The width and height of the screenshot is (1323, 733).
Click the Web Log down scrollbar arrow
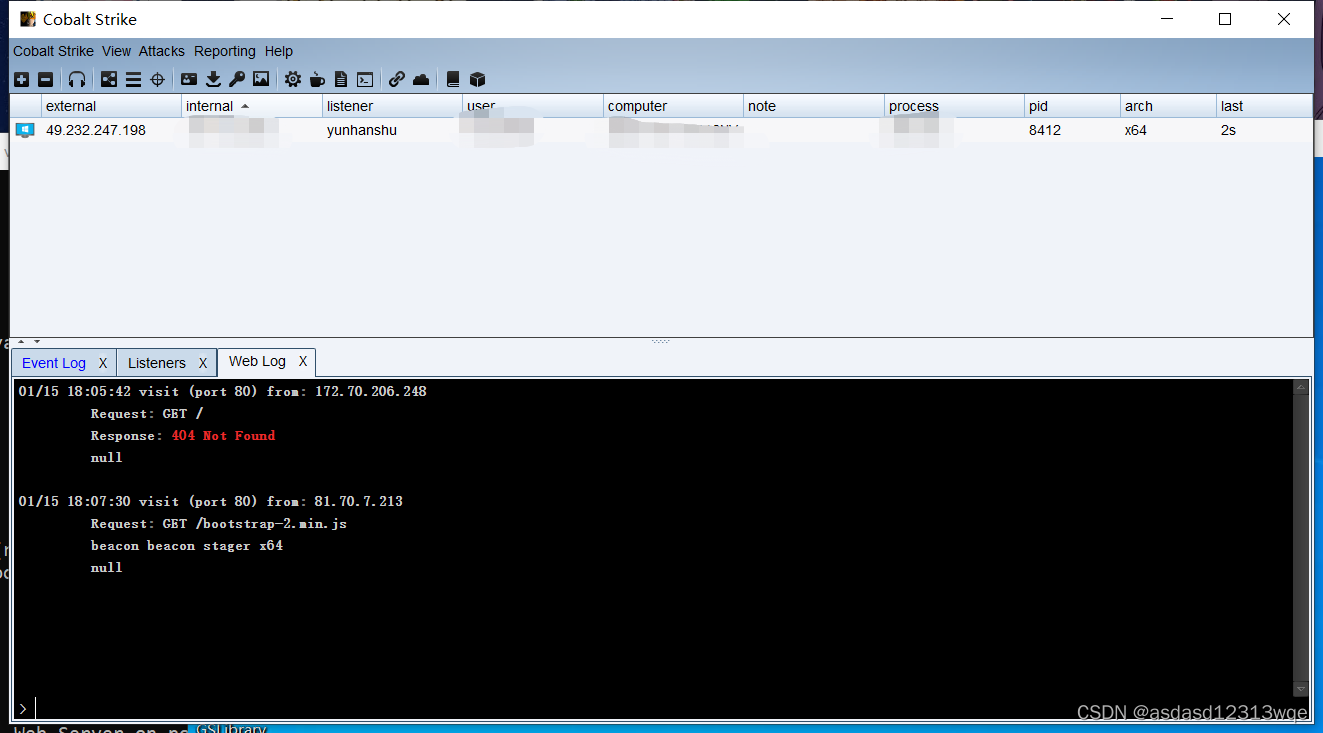tap(1300, 689)
